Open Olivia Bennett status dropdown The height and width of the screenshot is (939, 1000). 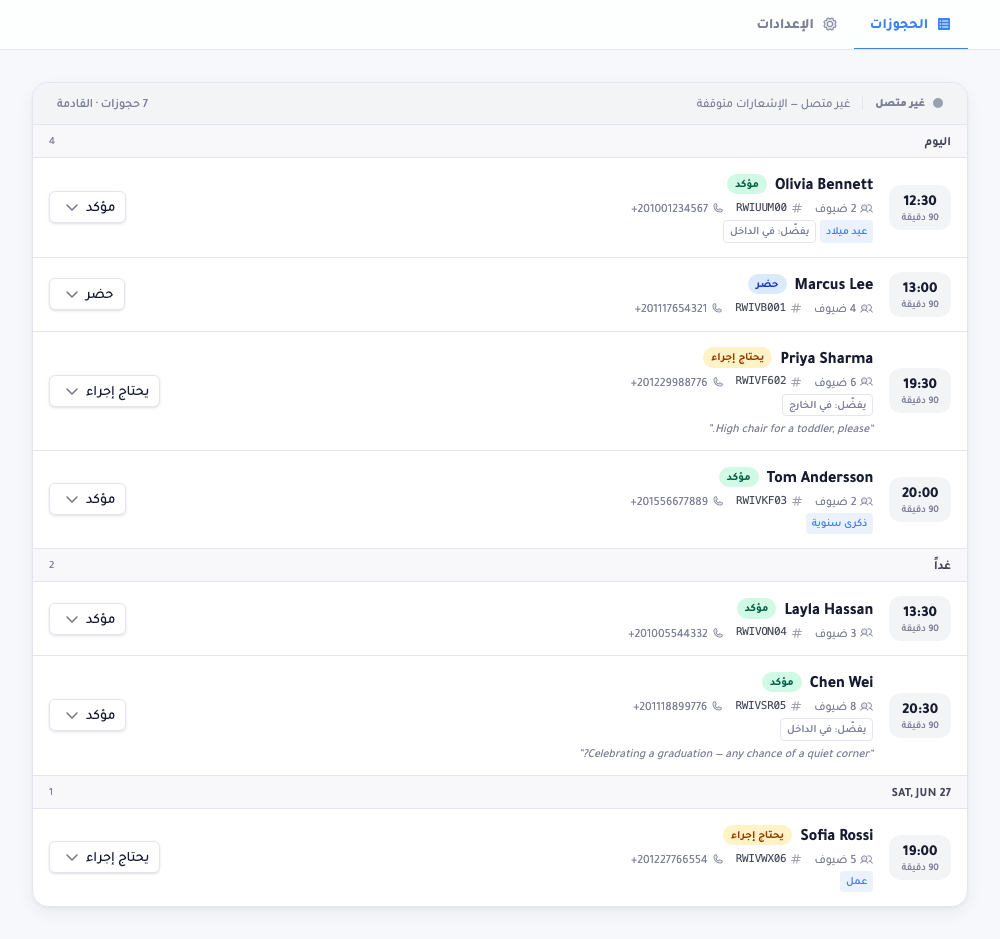click(x=87, y=207)
